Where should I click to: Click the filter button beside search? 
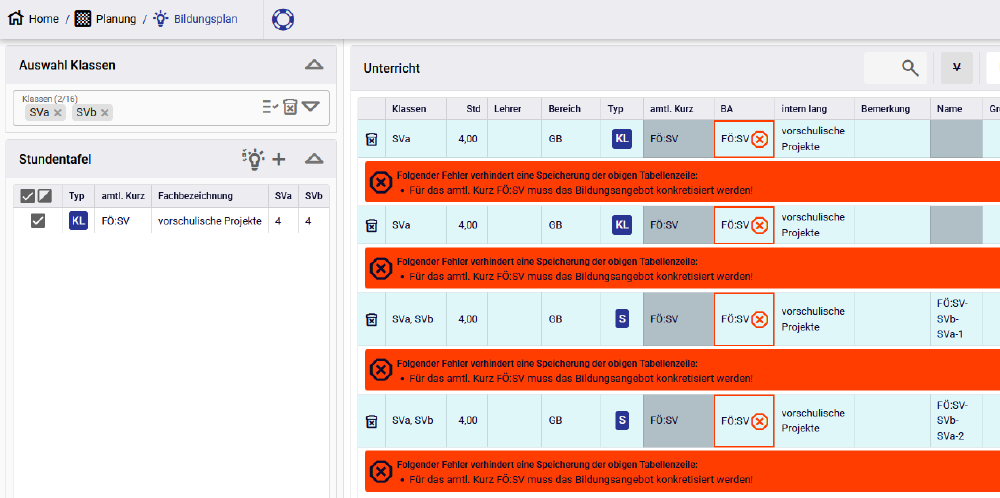point(957,68)
